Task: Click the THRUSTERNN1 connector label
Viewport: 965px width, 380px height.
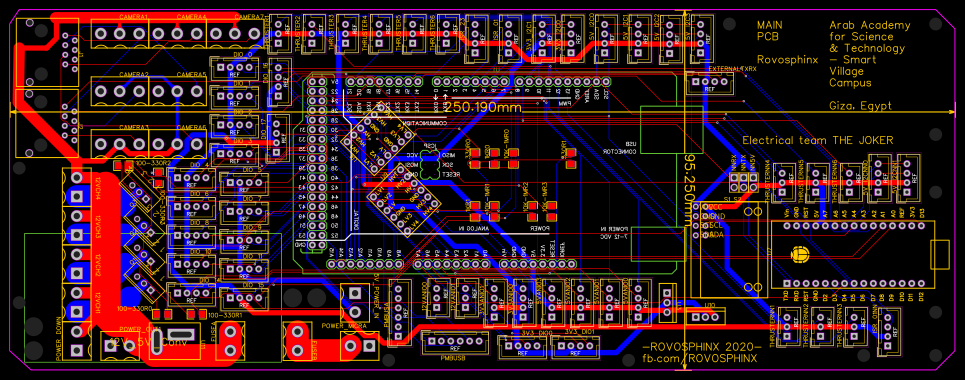Action: [773, 326]
